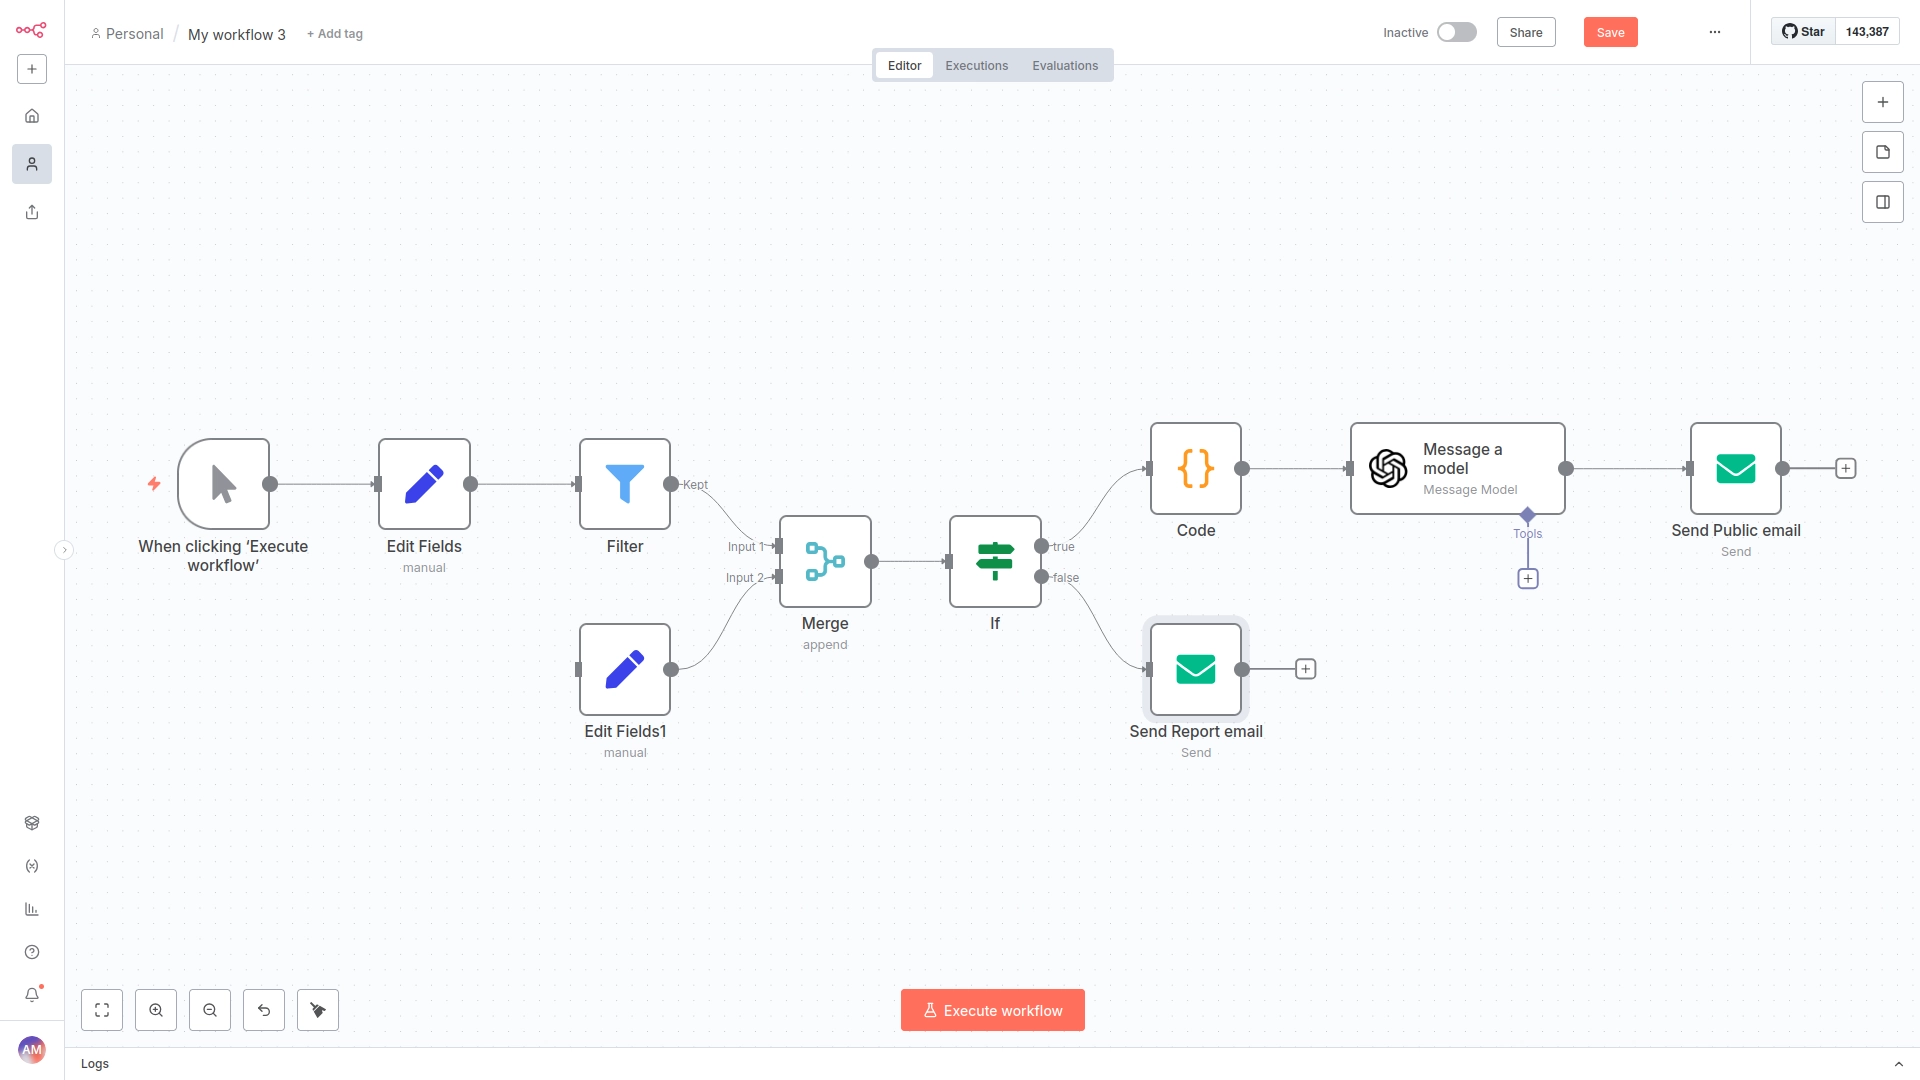1920x1080 pixels.
Task: Expand the Logs panel
Action: pos(1898,1064)
